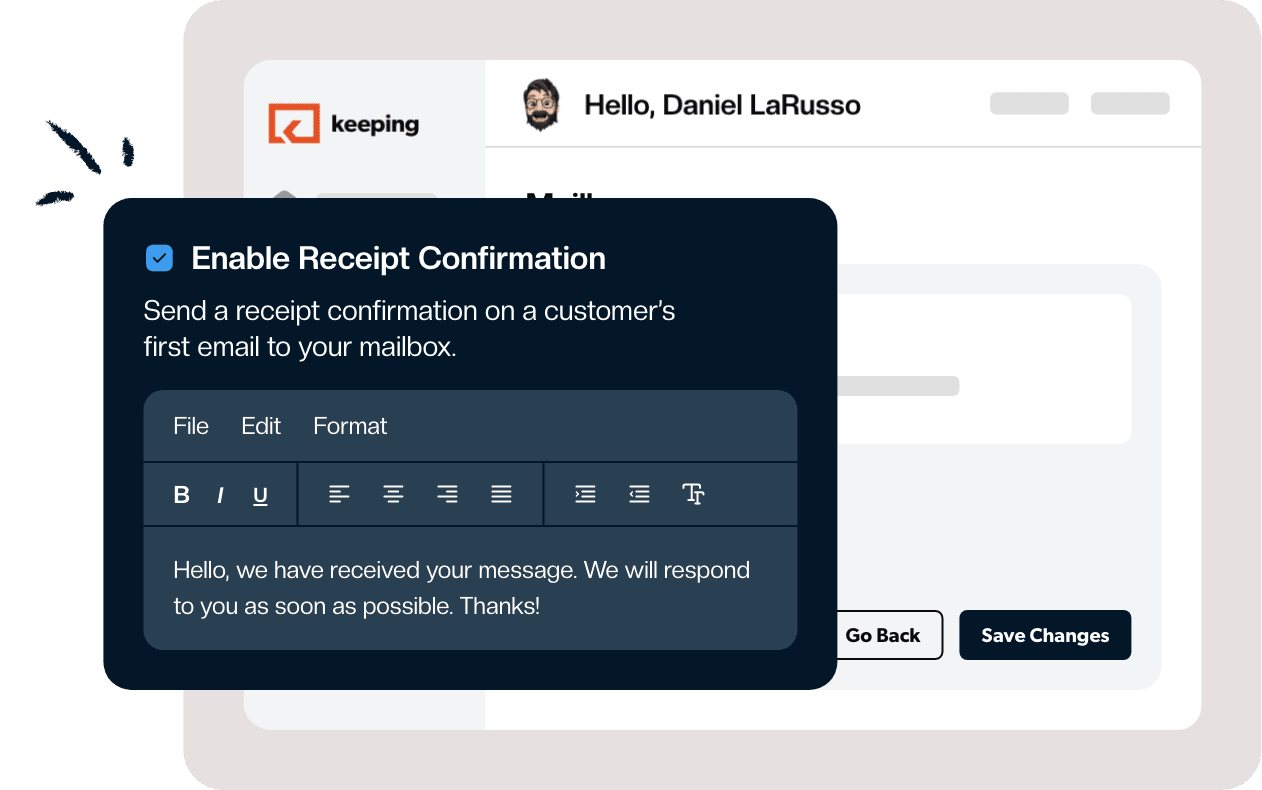Viewport: 1262px width, 790px height.
Task: Select left text alignment
Action: 339,494
